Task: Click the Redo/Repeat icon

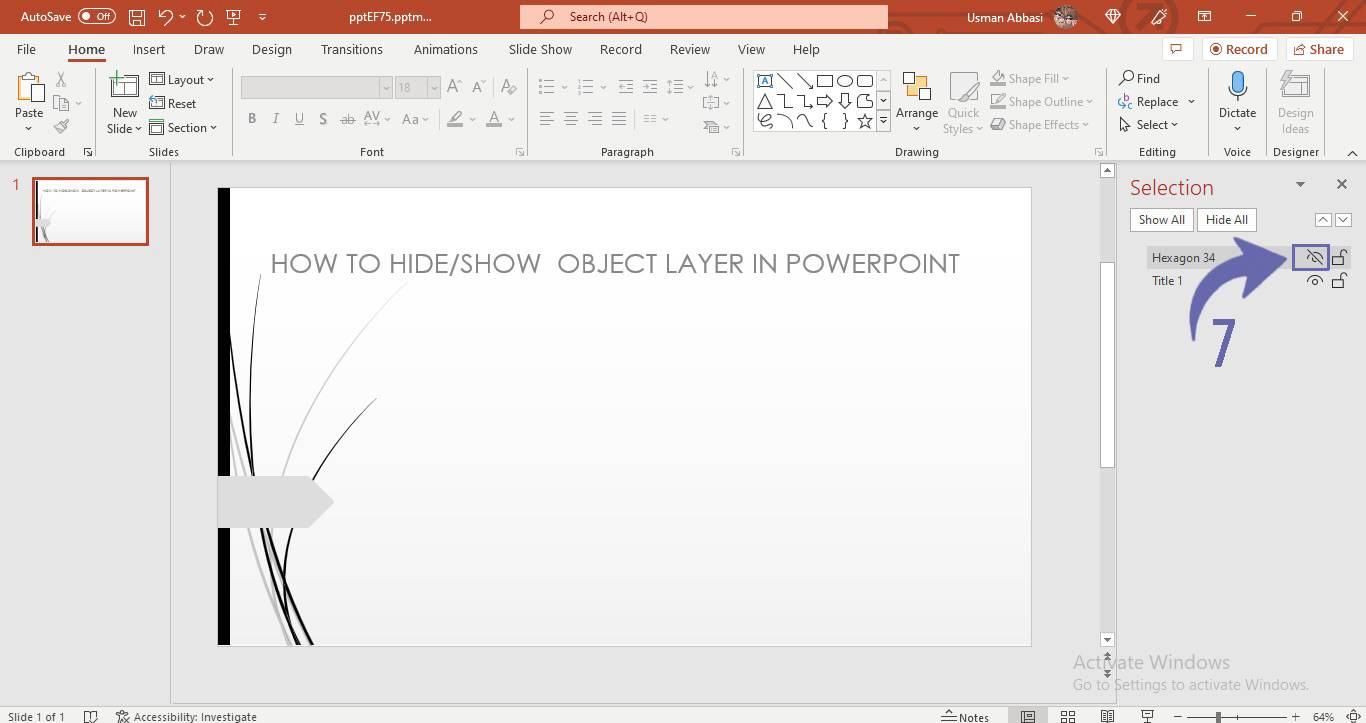Action: (x=205, y=17)
